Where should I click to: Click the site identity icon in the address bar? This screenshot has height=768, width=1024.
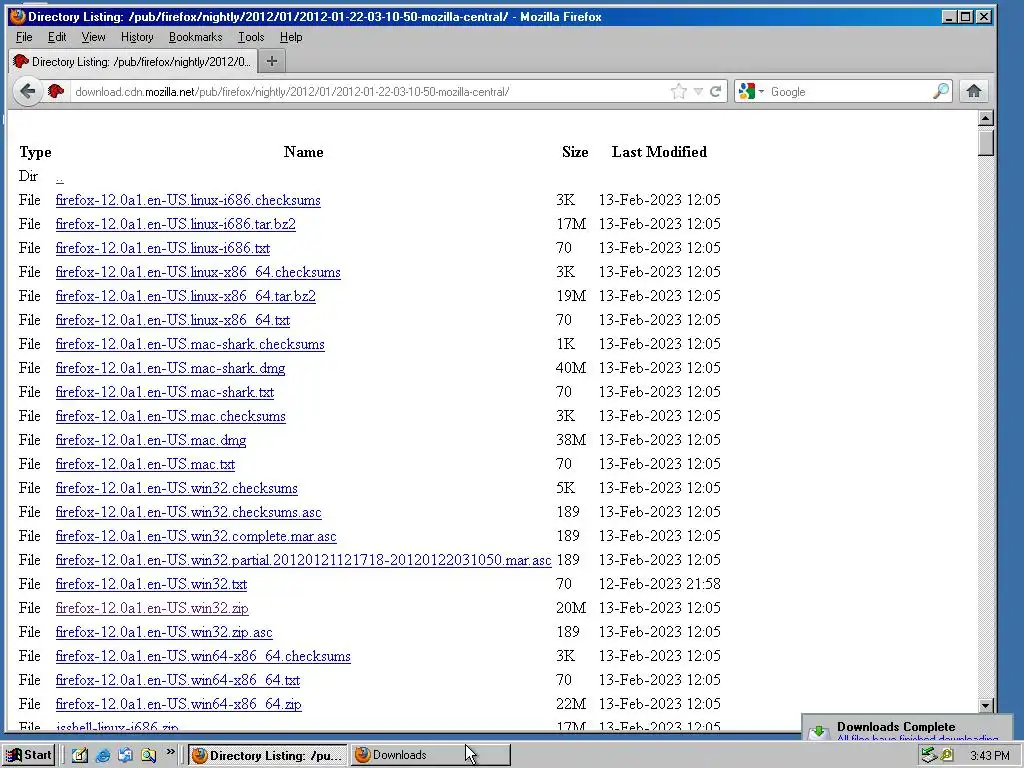(x=56, y=91)
